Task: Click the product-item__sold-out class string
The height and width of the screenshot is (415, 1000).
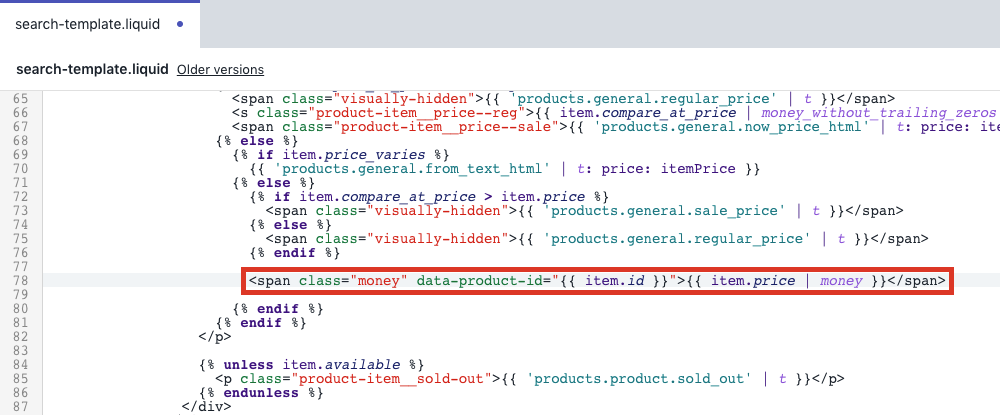Action: 392,379
